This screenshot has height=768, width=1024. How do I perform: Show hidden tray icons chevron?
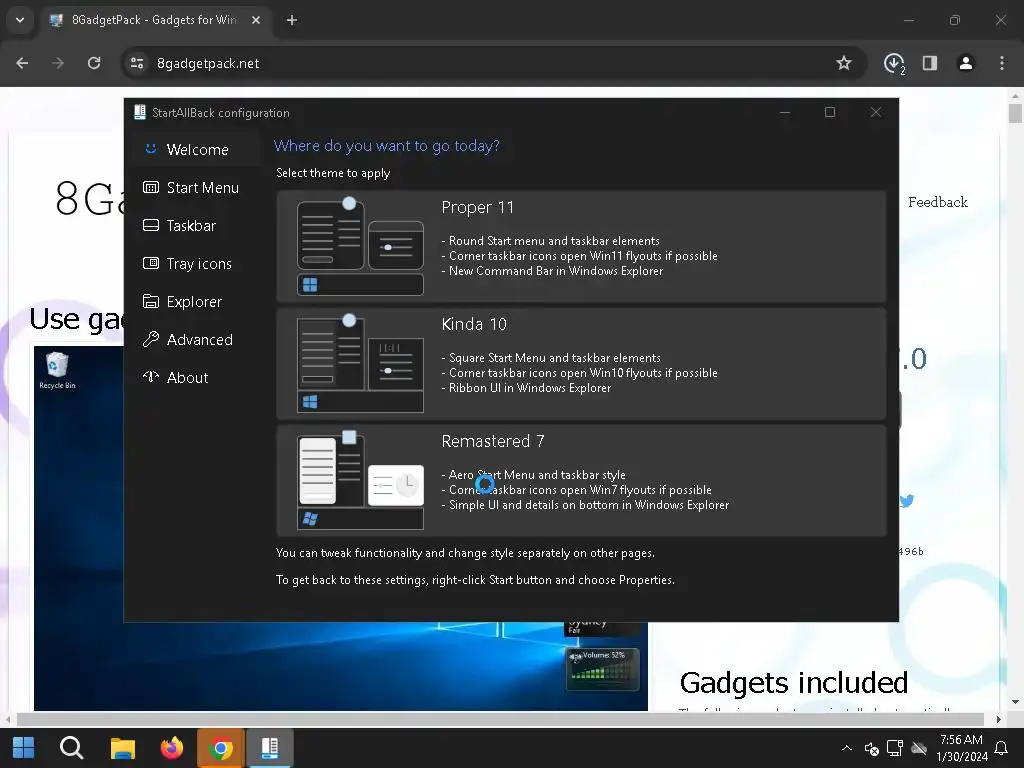(x=846, y=748)
